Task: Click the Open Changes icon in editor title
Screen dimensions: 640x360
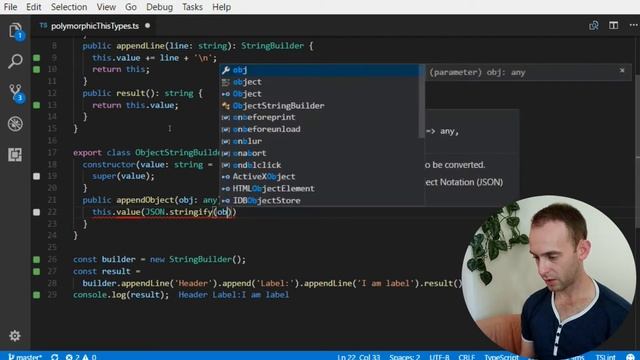Action: [x=594, y=25]
